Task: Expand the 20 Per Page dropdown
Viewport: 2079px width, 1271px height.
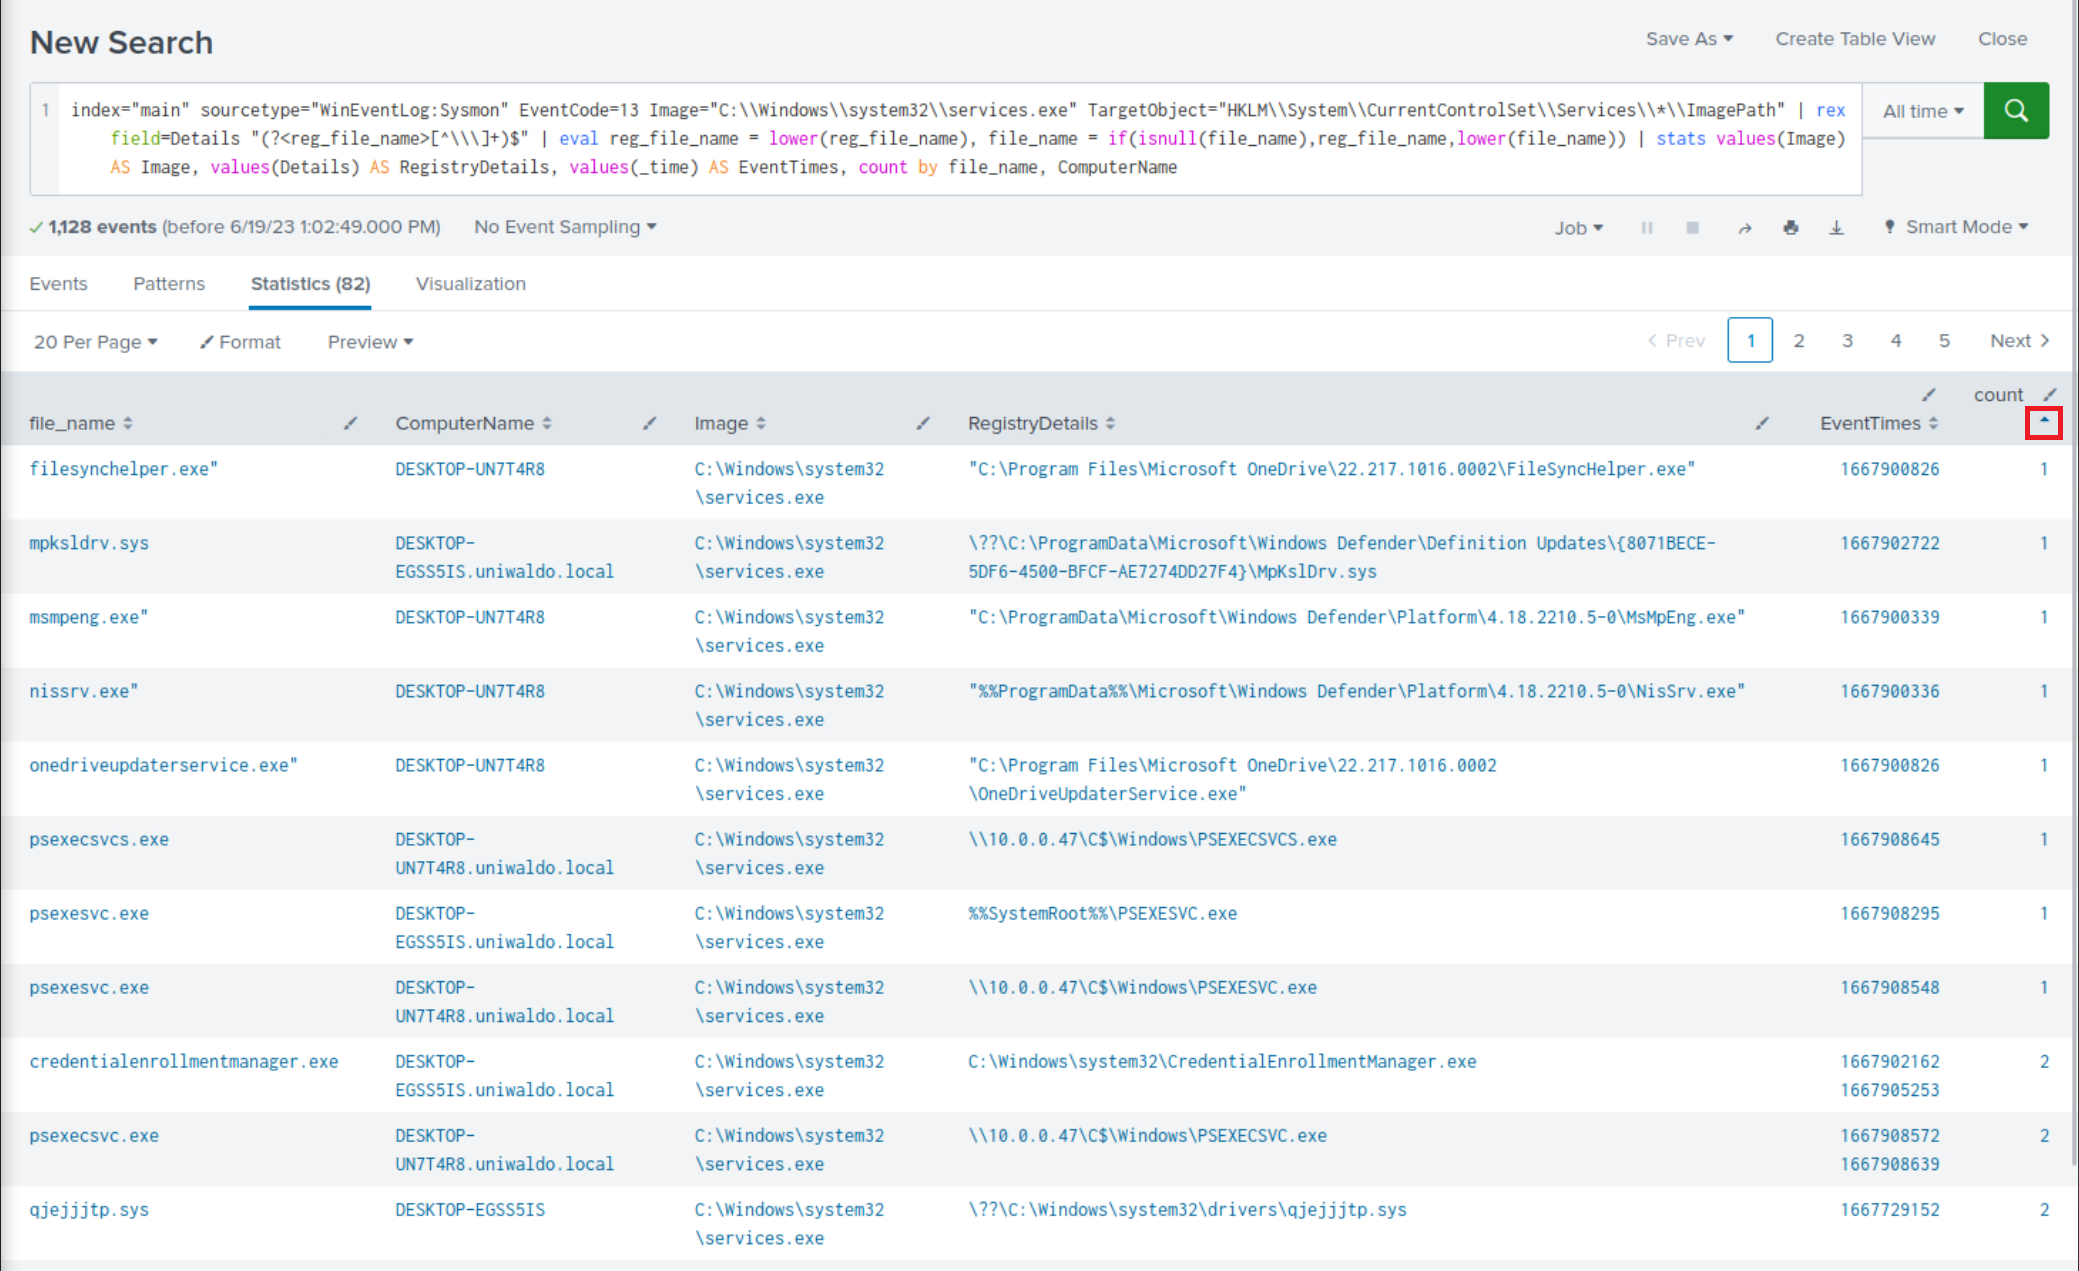Action: [95, 342]
